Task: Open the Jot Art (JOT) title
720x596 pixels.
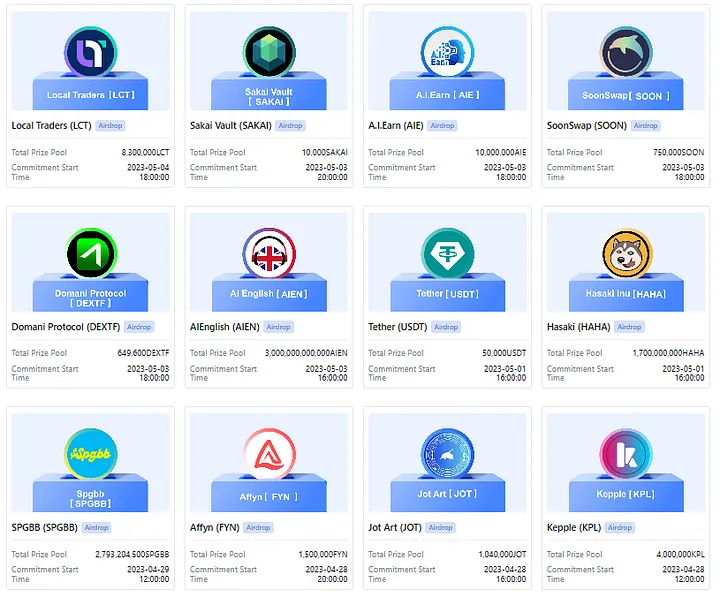Action: [395, 528]
